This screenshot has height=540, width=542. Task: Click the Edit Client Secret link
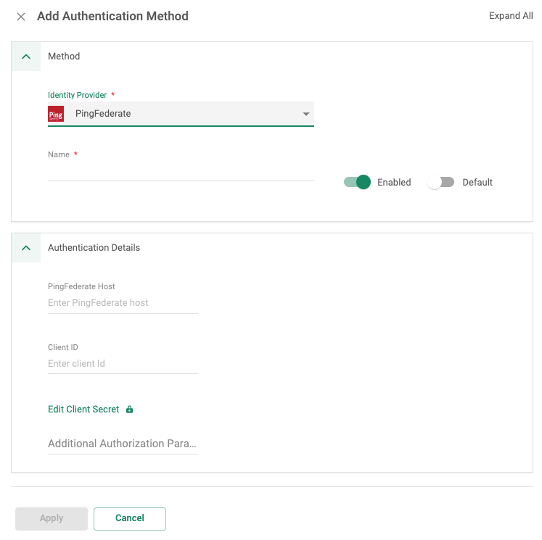pos(83,409)
